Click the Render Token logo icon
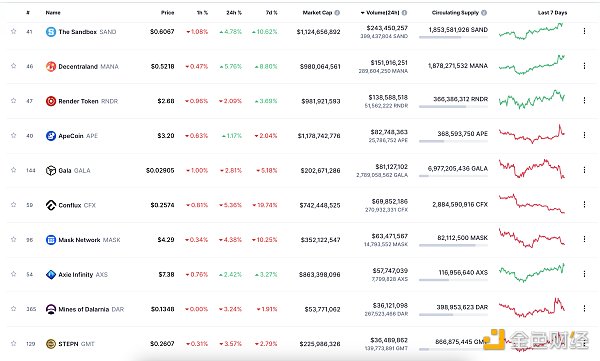Image resolution: width=600 pixels, height=361 pixels. 51,101
